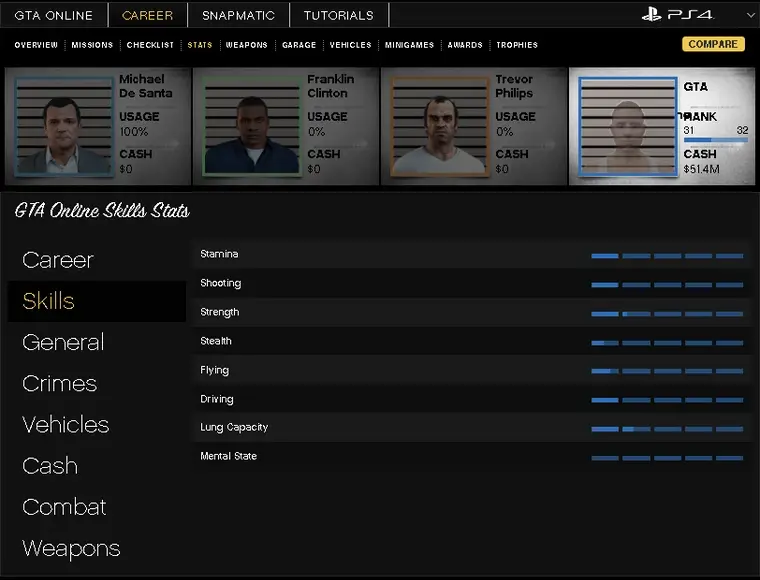The height and width of the screenshot is (580, 760).
Task: Open the MISSIONS submenu link
Action: (92, 45)
